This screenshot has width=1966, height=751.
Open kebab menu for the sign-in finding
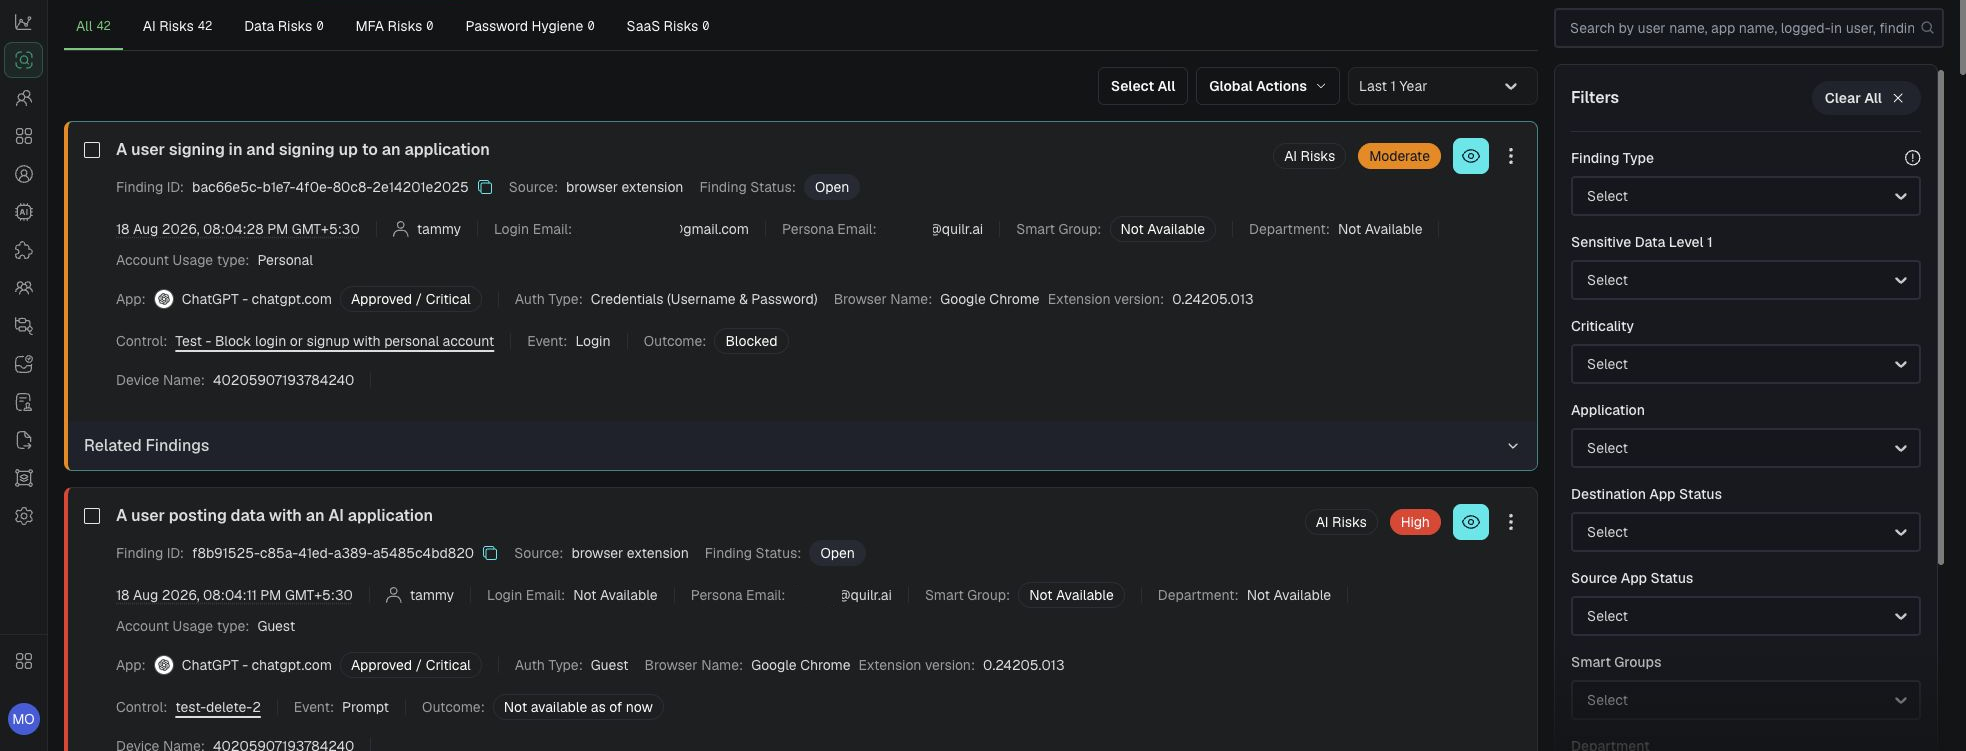(1511, 156)
